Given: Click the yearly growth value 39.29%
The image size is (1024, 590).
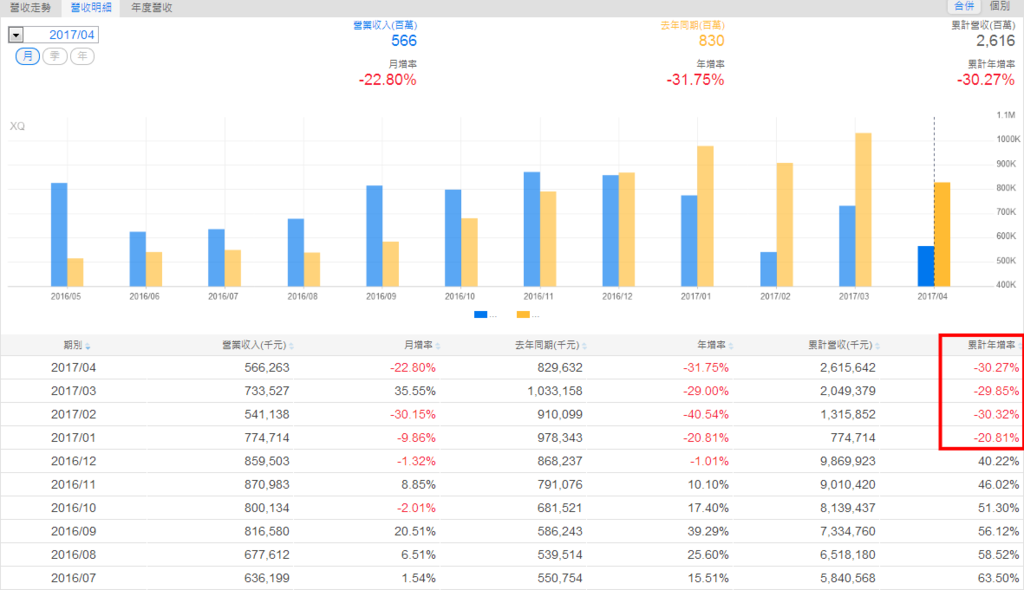Looking at the screenshot, I should [x=708, y=532].
